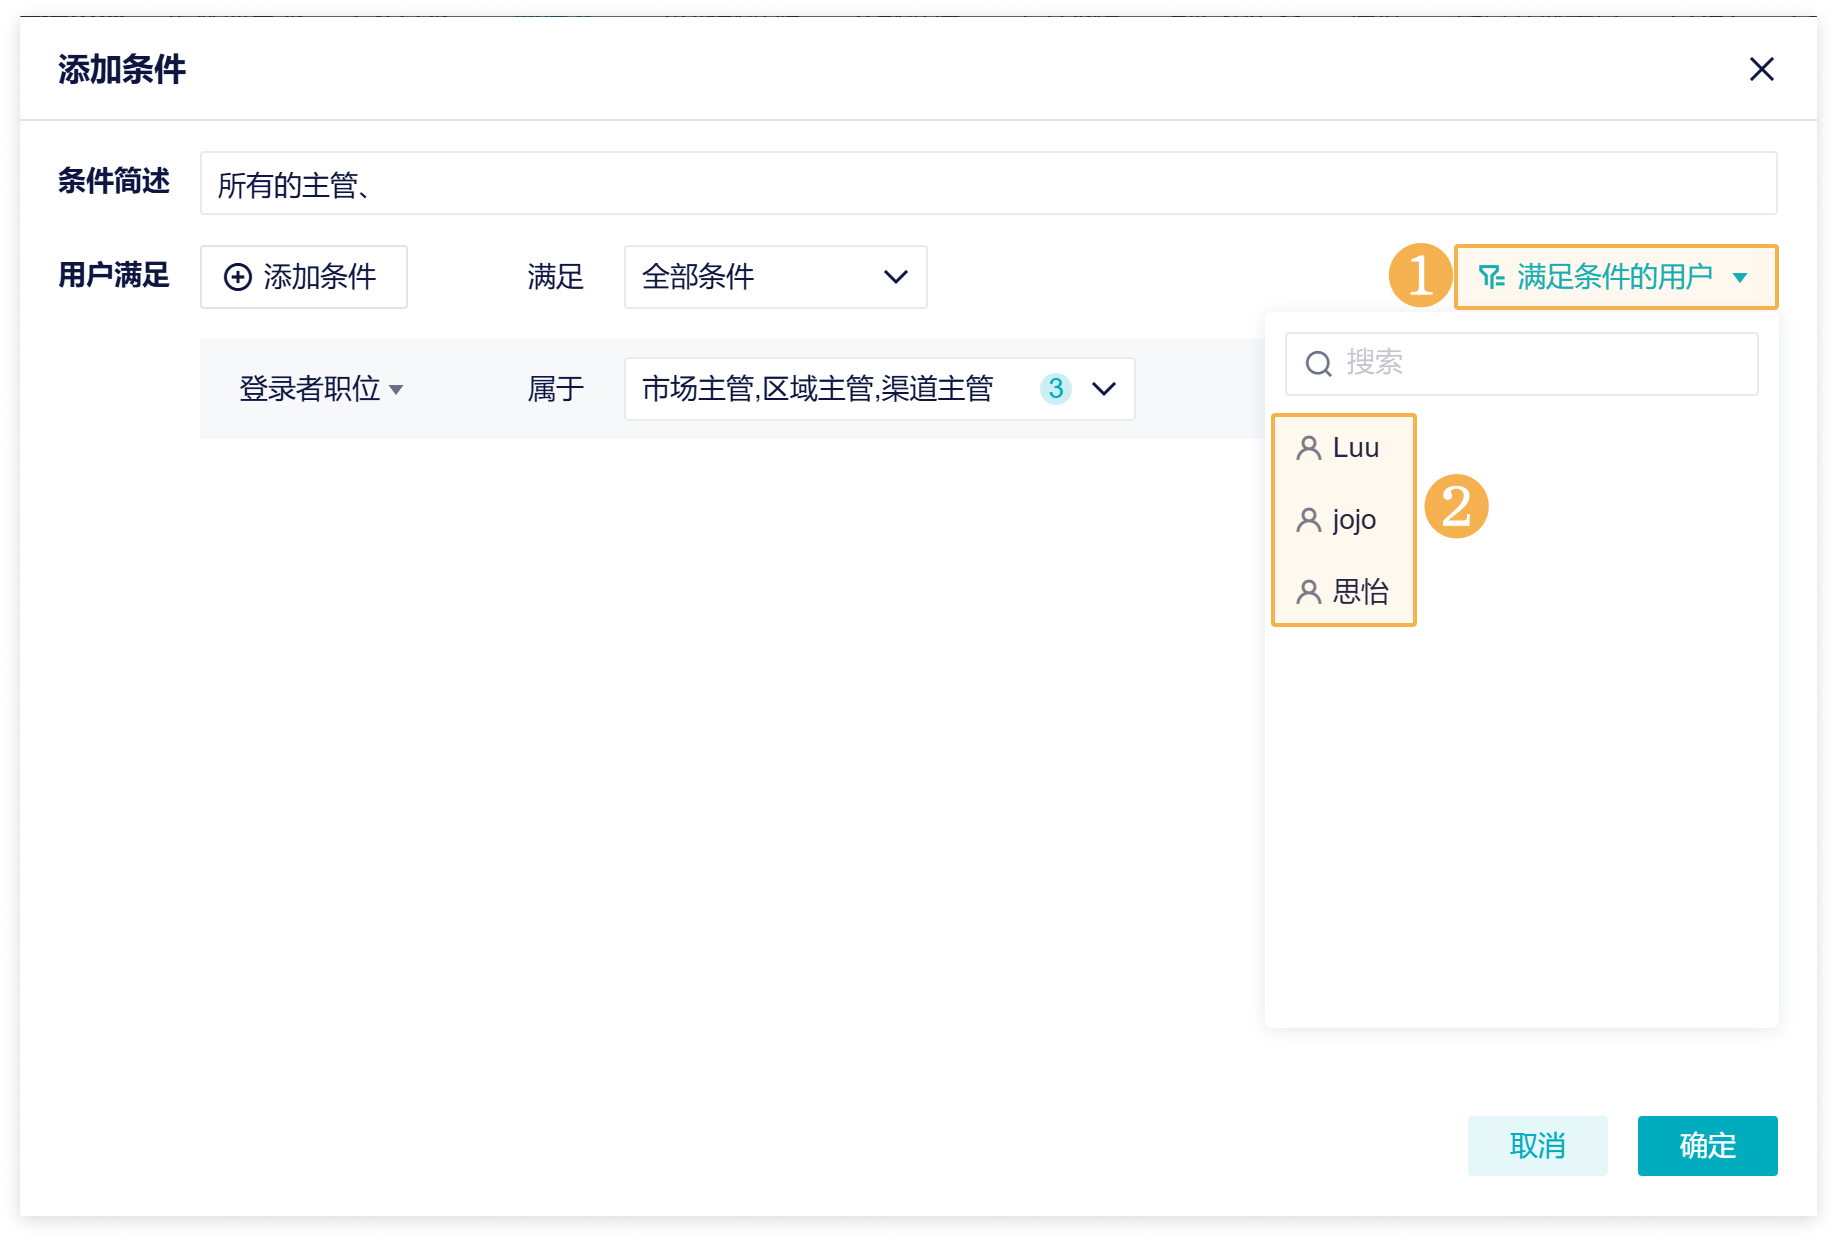Open the 市场主管,区域主管,渠道主管 dropdown
Screen dimensions: 1837x1240
pyautogui.click(x=879, y=389)
